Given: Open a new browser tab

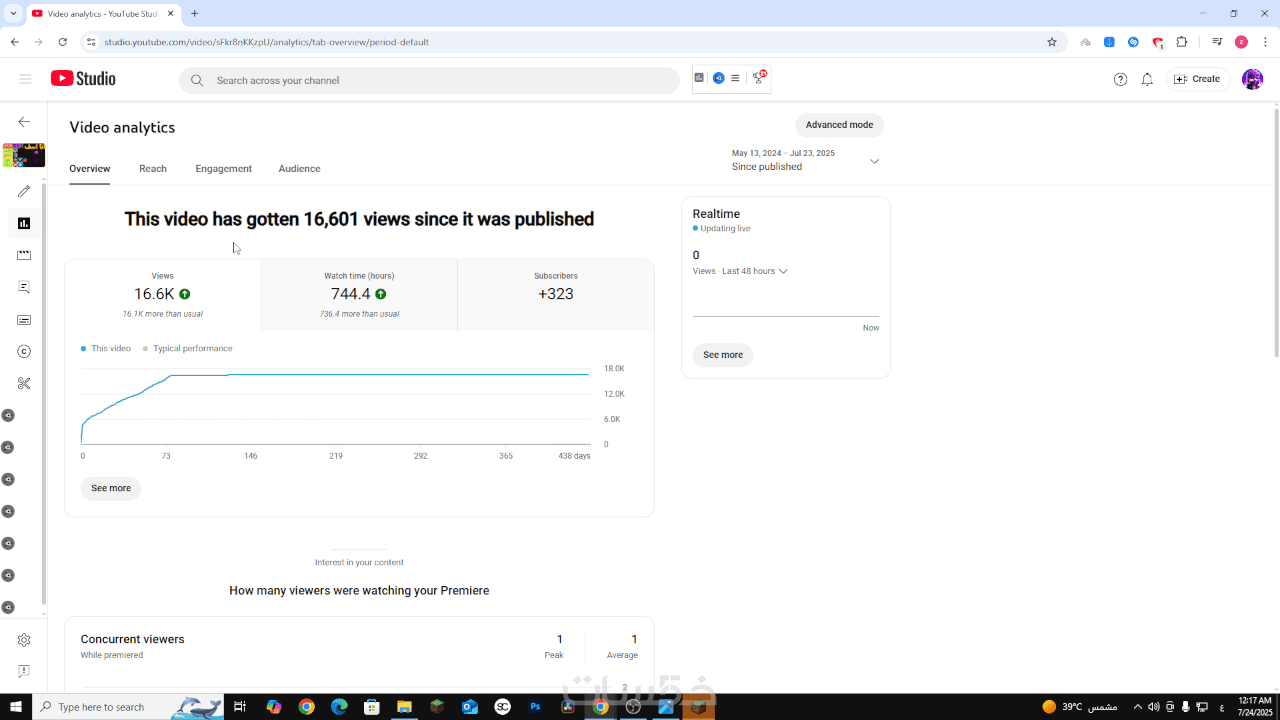Looking at the screenshot, I should pos(194,13).
